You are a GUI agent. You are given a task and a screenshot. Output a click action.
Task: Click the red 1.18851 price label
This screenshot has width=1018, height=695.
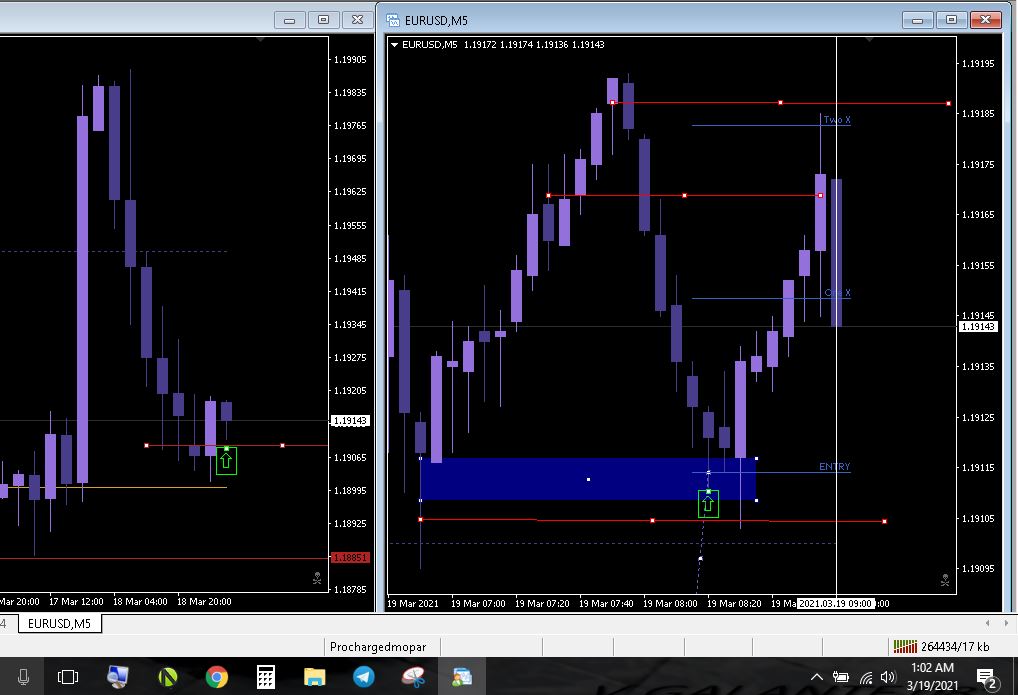point(350,558)
